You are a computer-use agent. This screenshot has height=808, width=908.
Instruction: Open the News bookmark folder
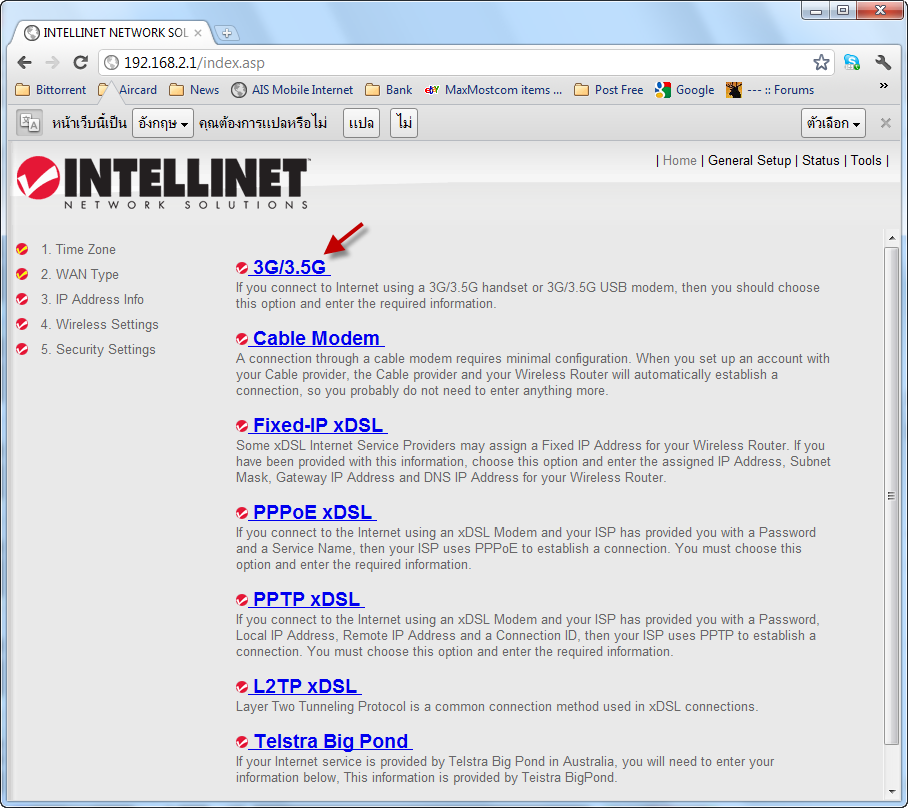[195, 90]
